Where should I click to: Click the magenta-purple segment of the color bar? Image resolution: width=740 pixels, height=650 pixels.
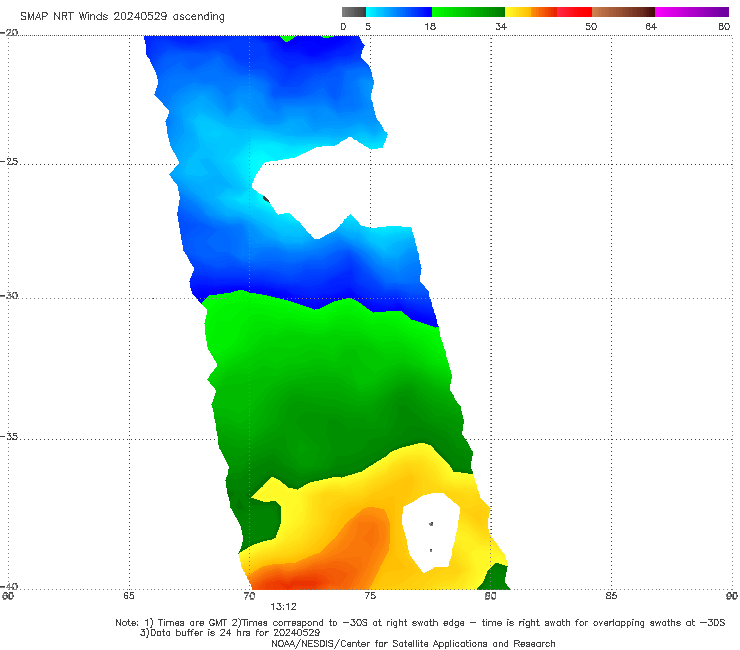pyautogui.click(x=692, y=12)
